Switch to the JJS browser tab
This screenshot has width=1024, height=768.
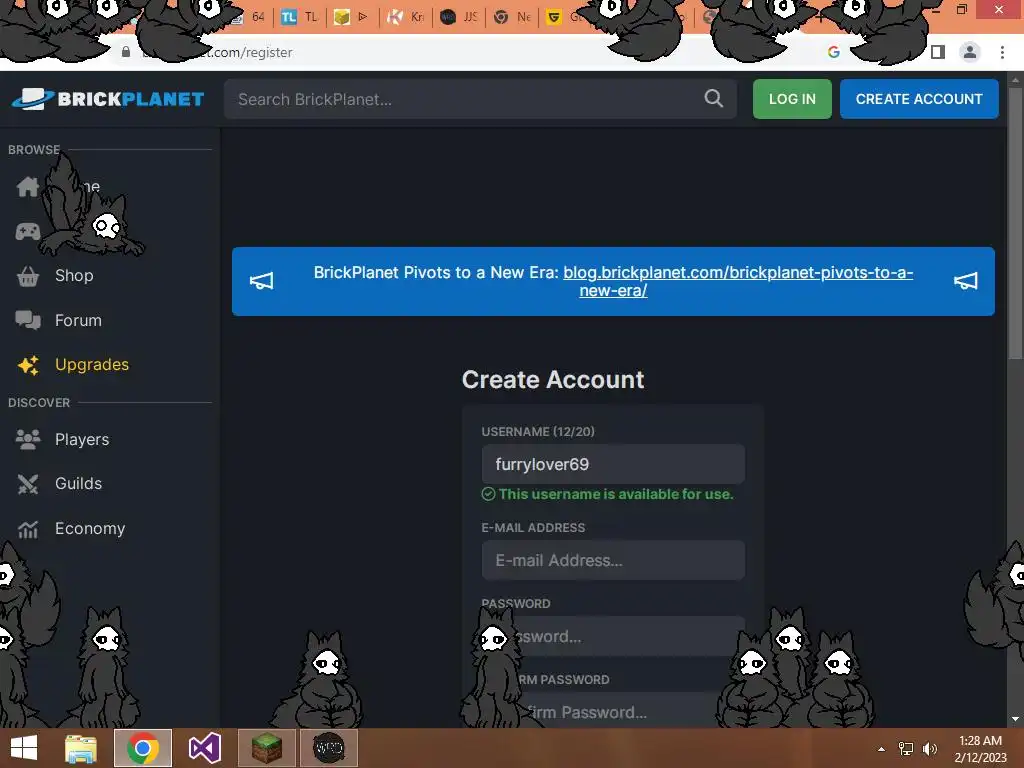(x=458, y=17)
